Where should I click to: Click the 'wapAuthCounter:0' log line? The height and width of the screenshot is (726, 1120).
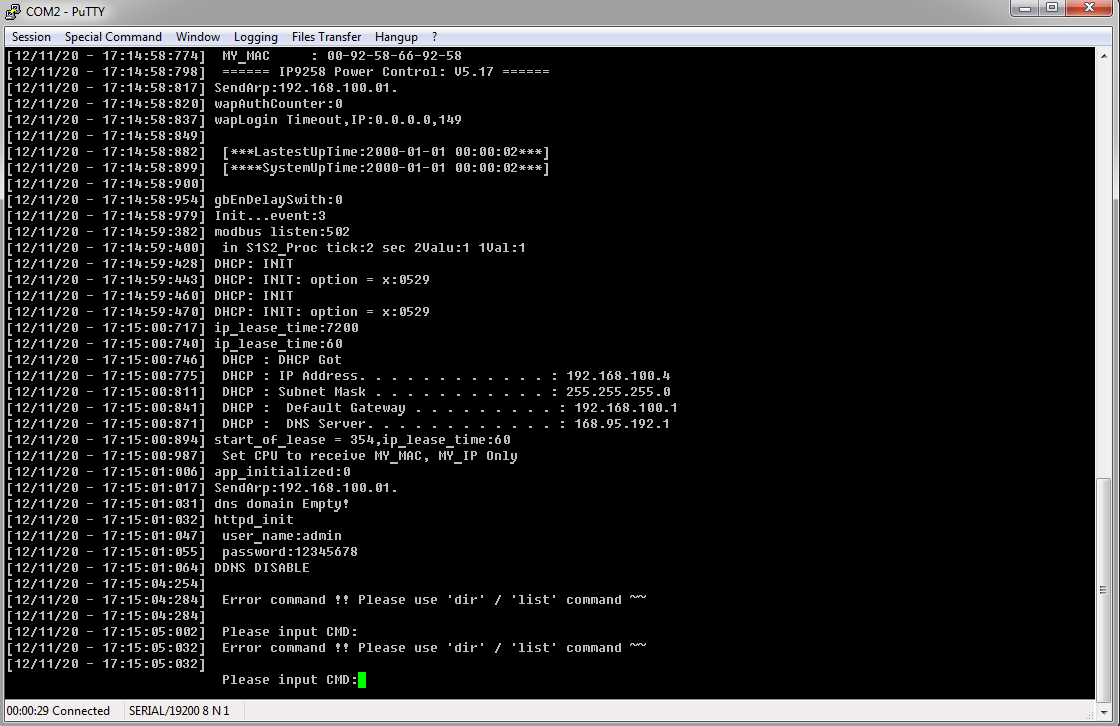(278, 104)
